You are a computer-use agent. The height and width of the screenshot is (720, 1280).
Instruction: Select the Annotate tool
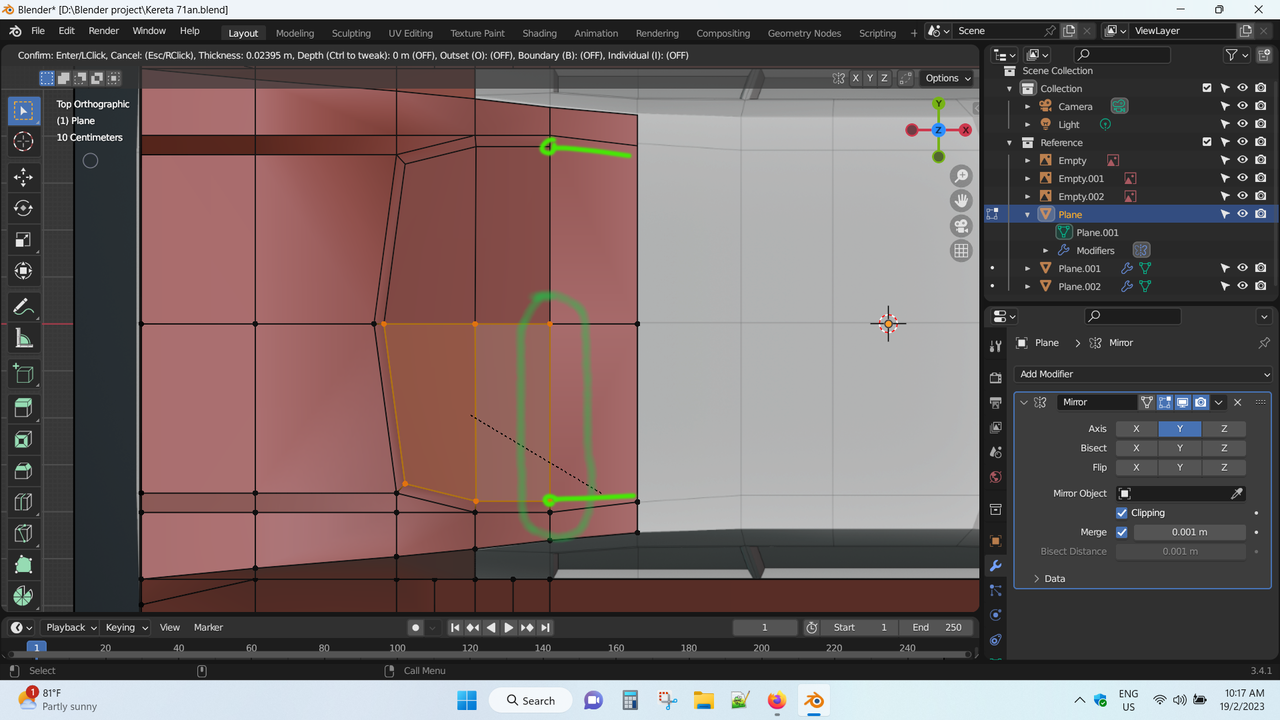23,307
